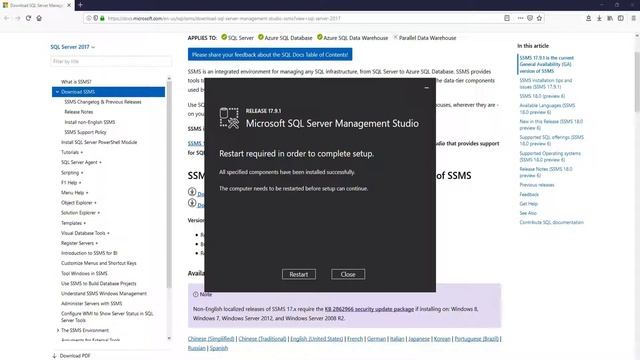The width and height of the screenshot is (640, 360).
Task: Minimize the SSMS installer dialog
Action: [x=427, y=87]
